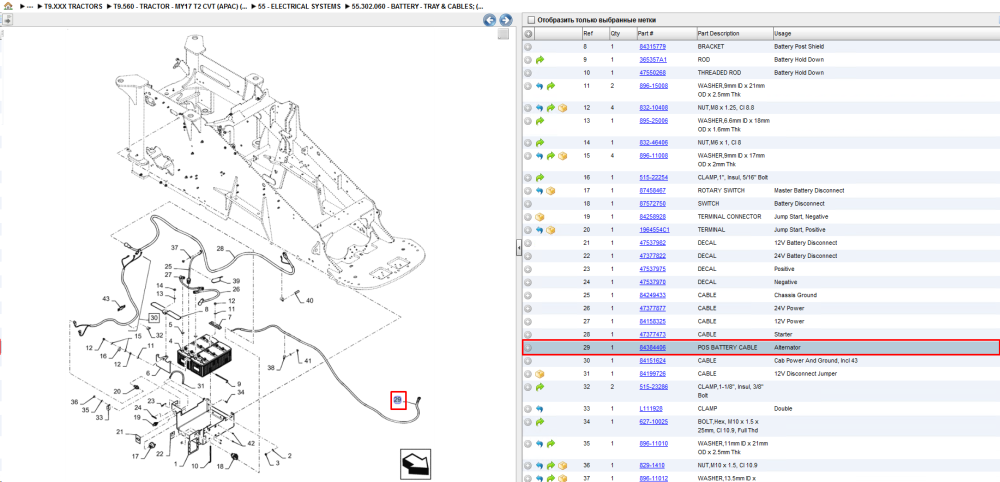
Task: Toggle selection circle for row 18 SWITCH
Action: pos(528,203)
